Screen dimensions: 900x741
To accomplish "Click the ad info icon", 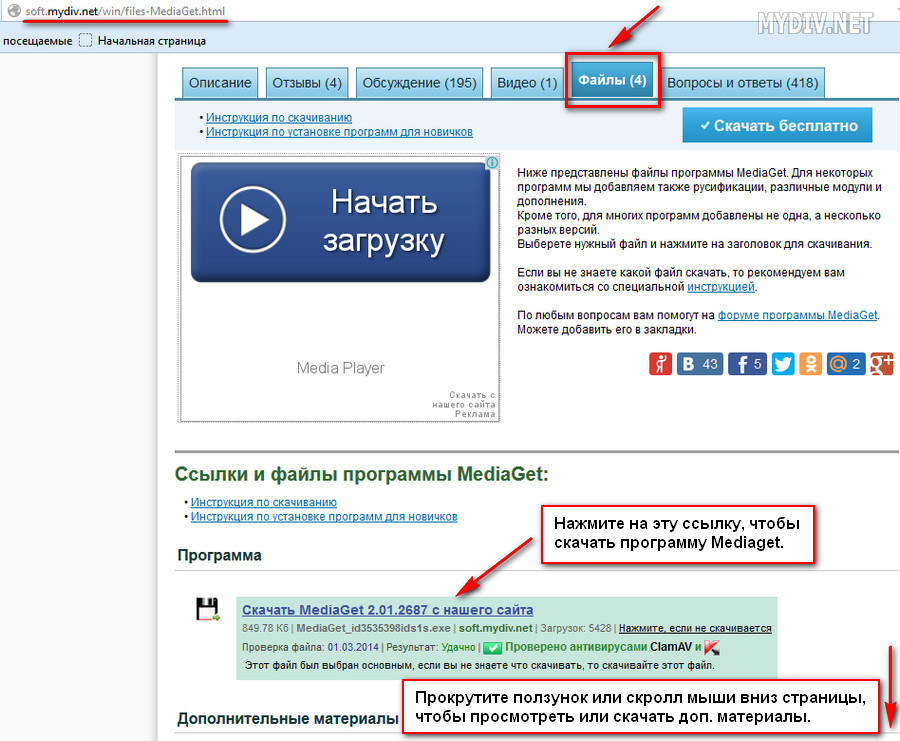I will pos(492,163).
